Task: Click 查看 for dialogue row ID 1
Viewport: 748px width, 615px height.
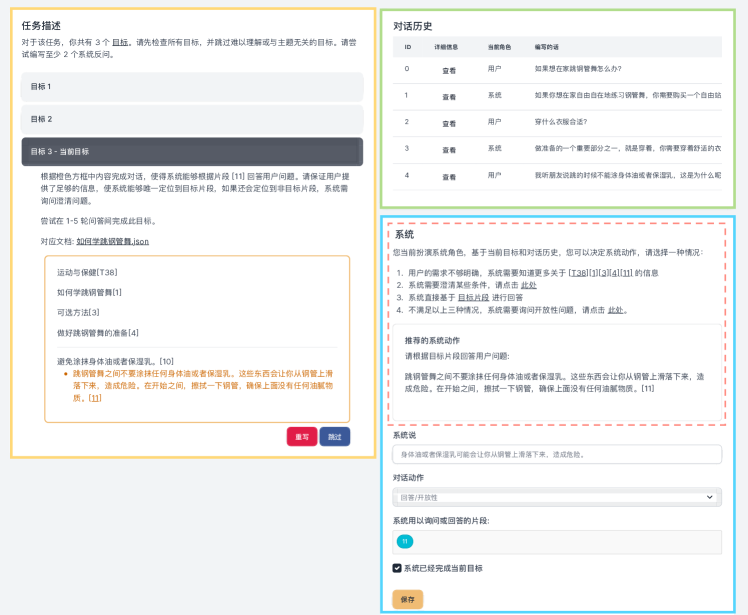Action: pyautogui.click(x=449, y=97)
